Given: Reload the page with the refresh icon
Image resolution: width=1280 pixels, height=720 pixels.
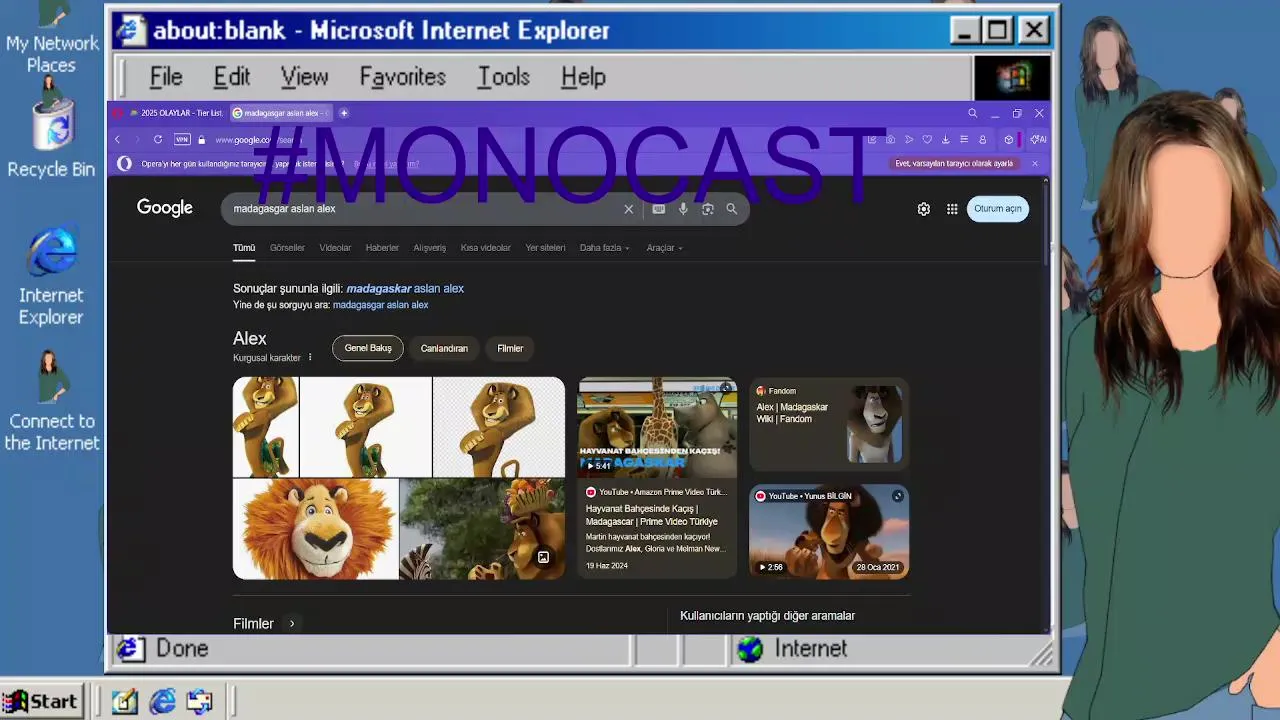Looking at the screenshot, I should [x=158, y=140].
